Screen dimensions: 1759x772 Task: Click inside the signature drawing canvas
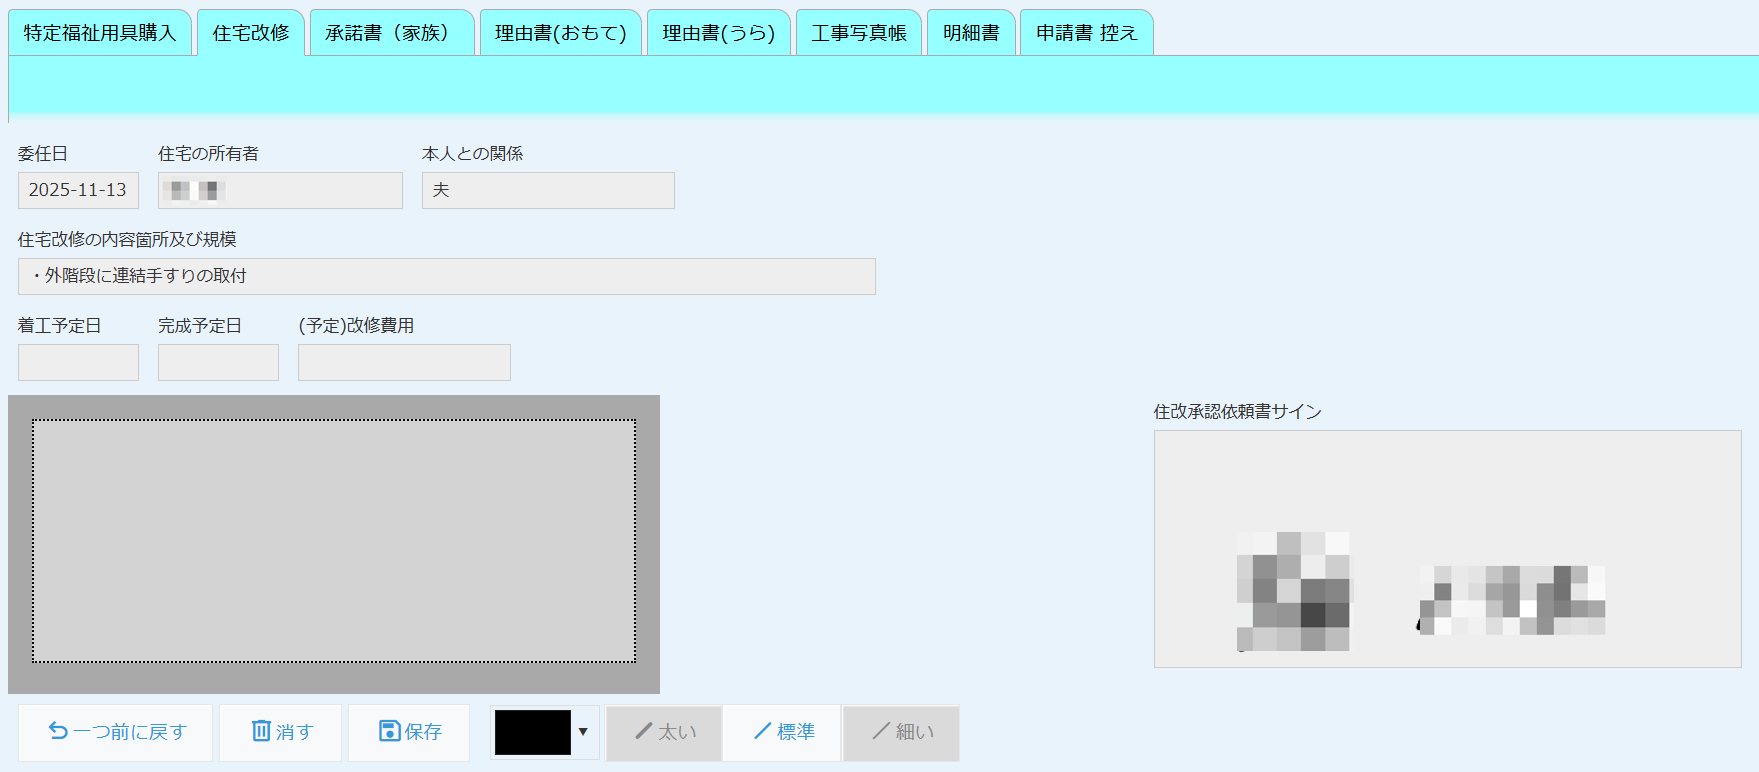[334, 541]
